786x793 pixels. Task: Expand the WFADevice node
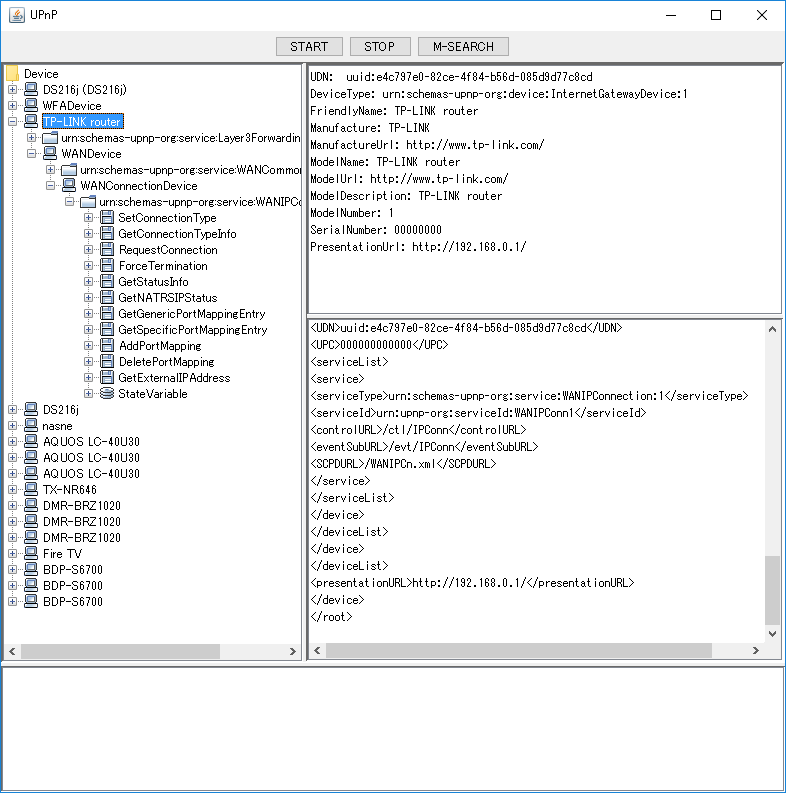coord(13,105)
